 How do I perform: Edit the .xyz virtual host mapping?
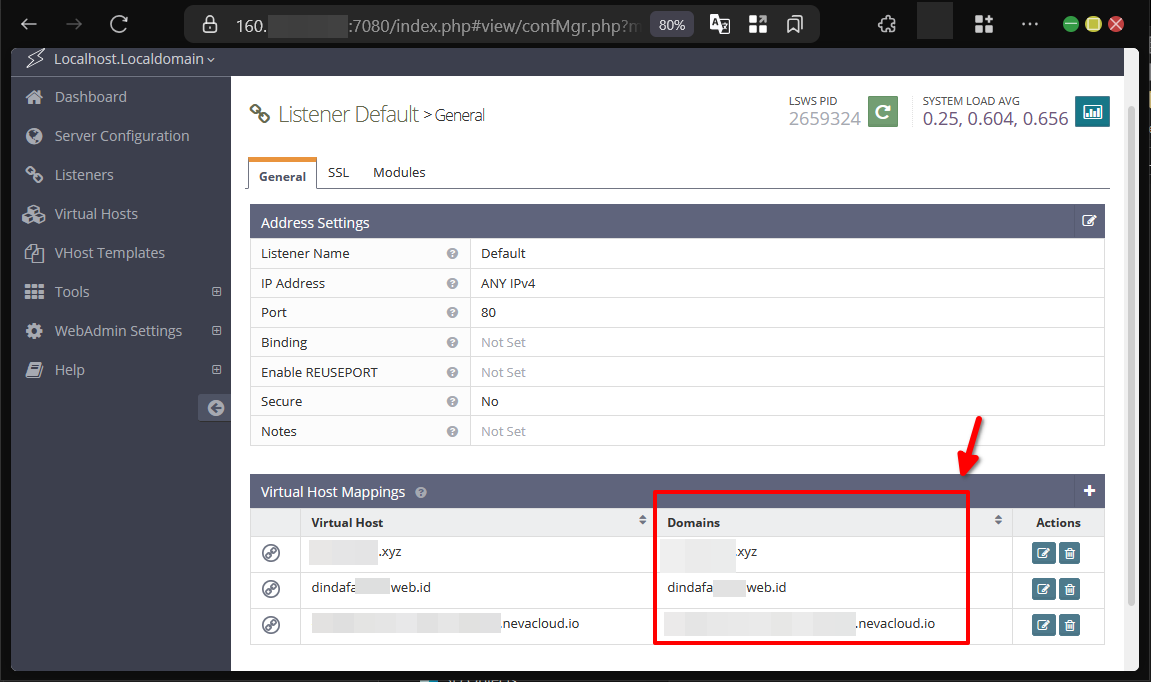1043,554
